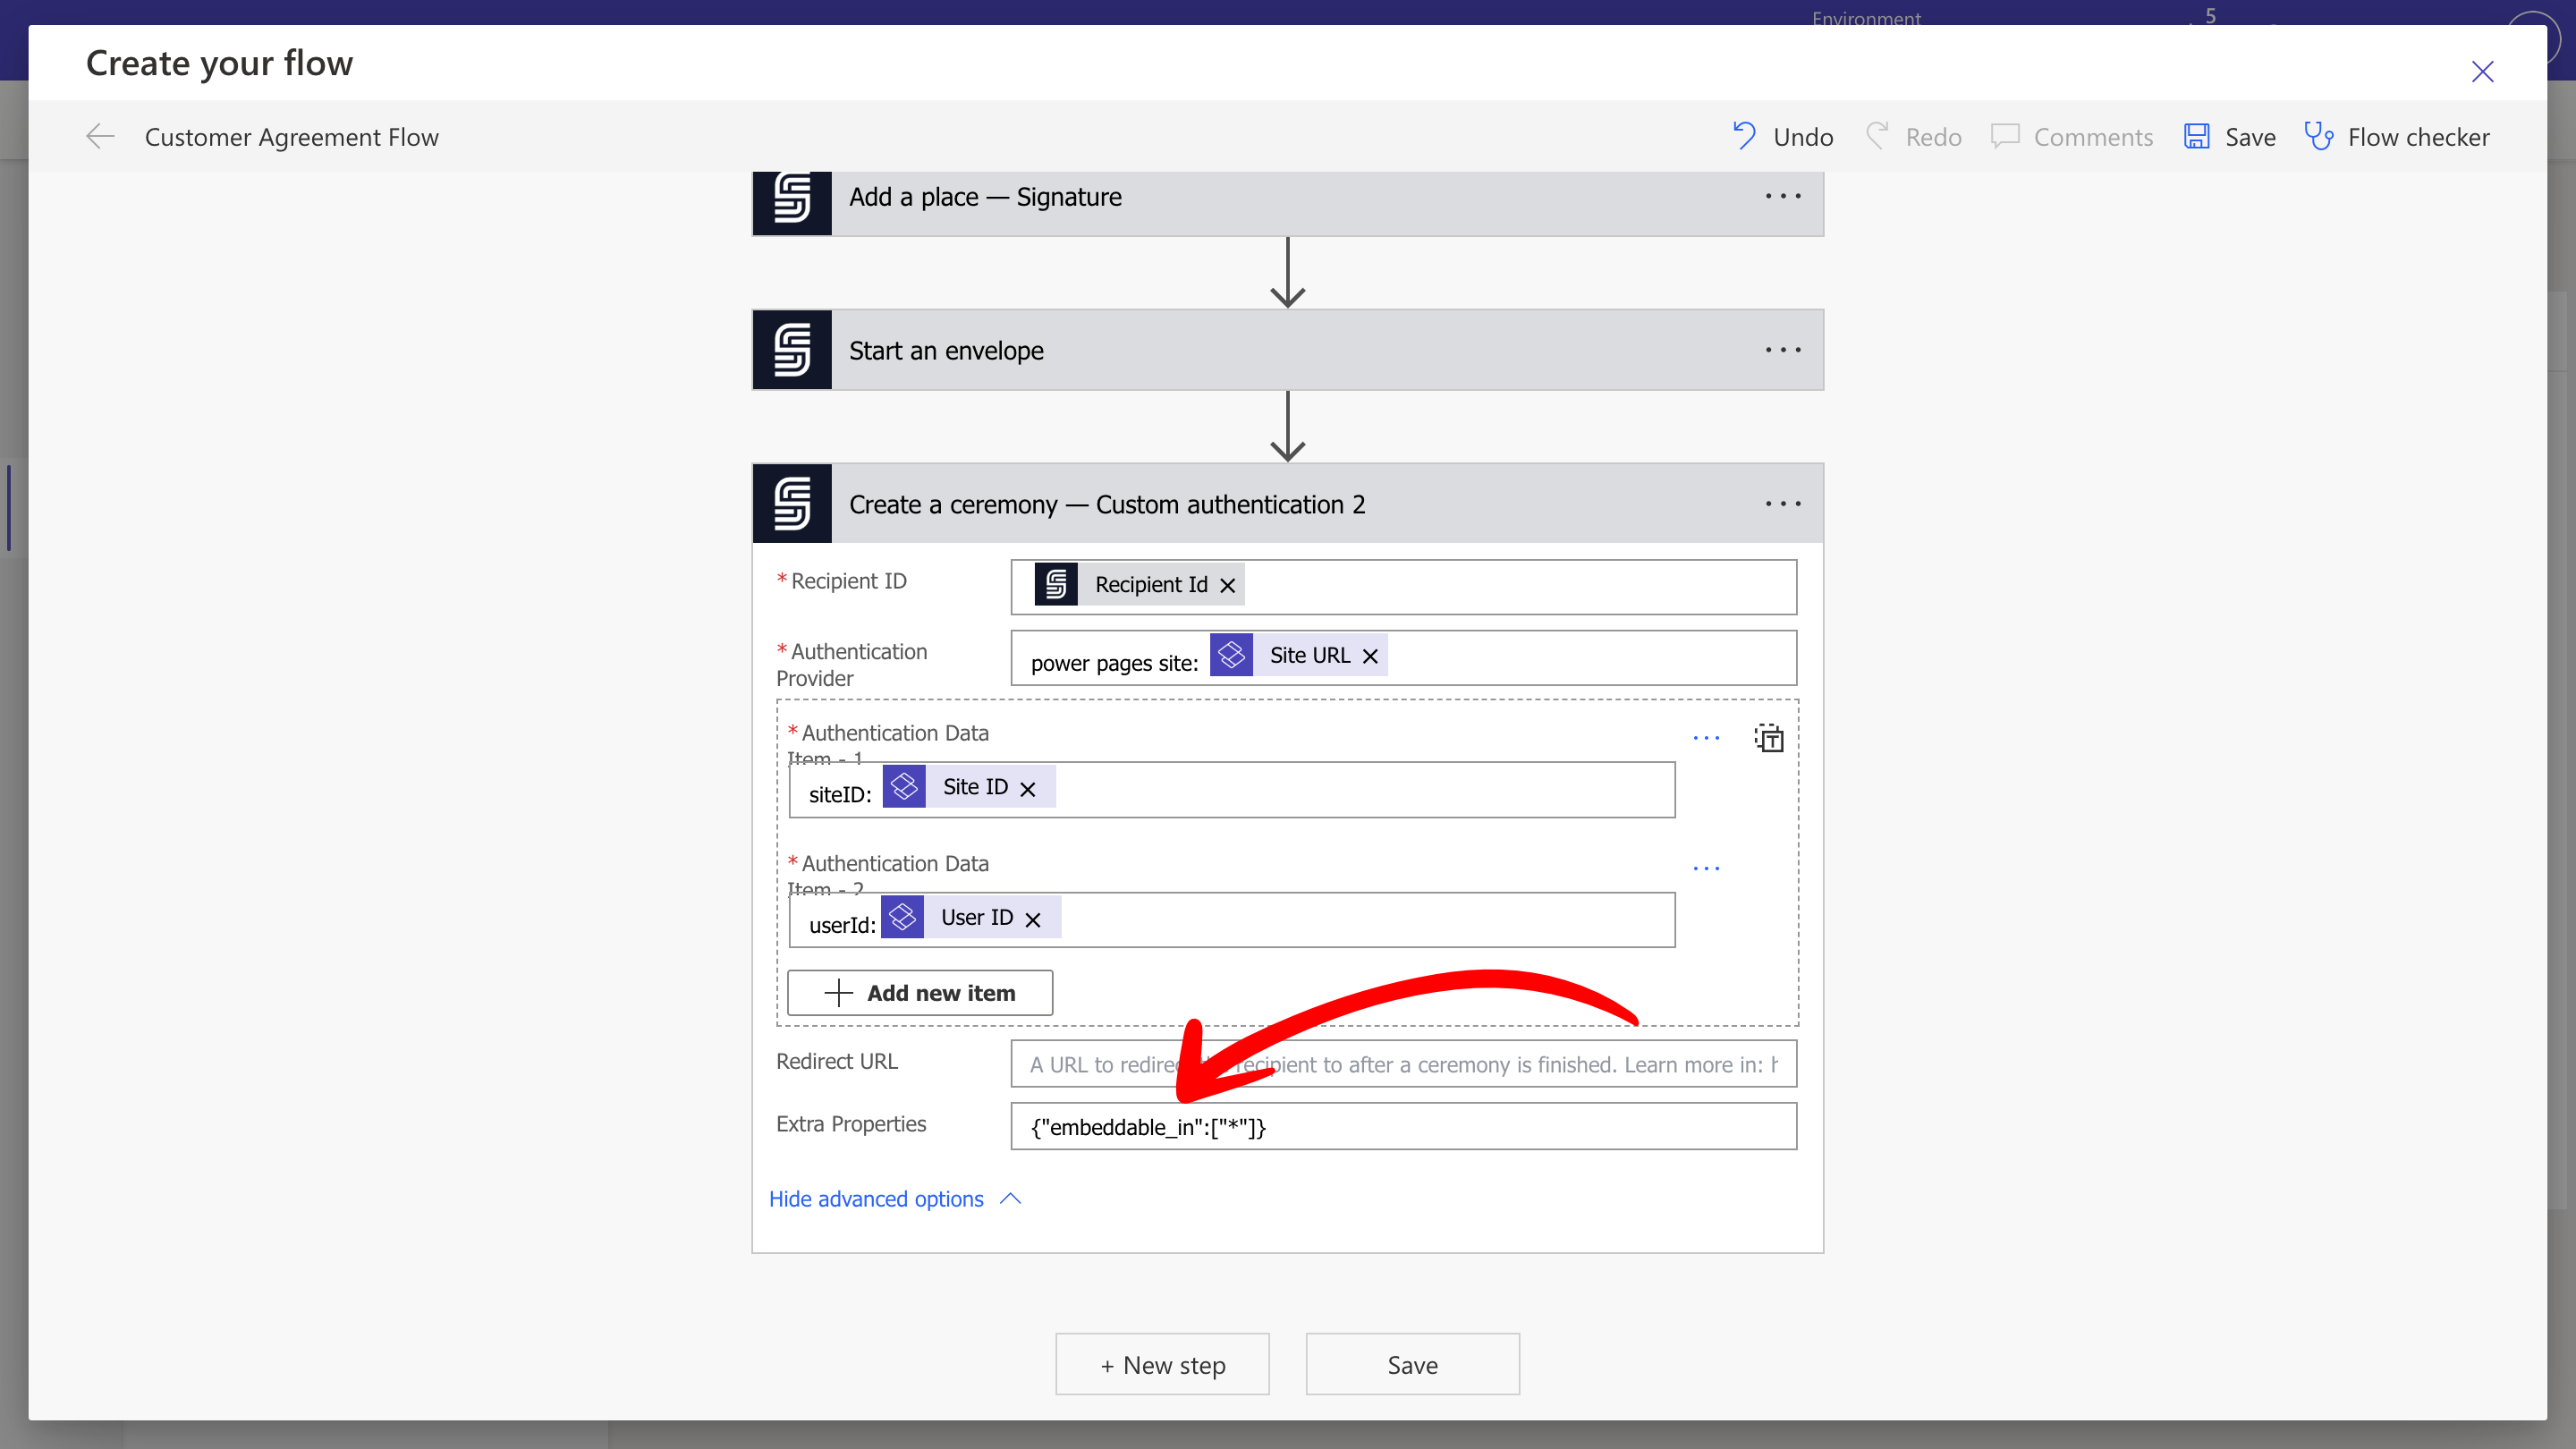Screen dimensions: 2576x1449
Task: Open menu for Add a place — Signature step
Action: [x=1783, y=197]
